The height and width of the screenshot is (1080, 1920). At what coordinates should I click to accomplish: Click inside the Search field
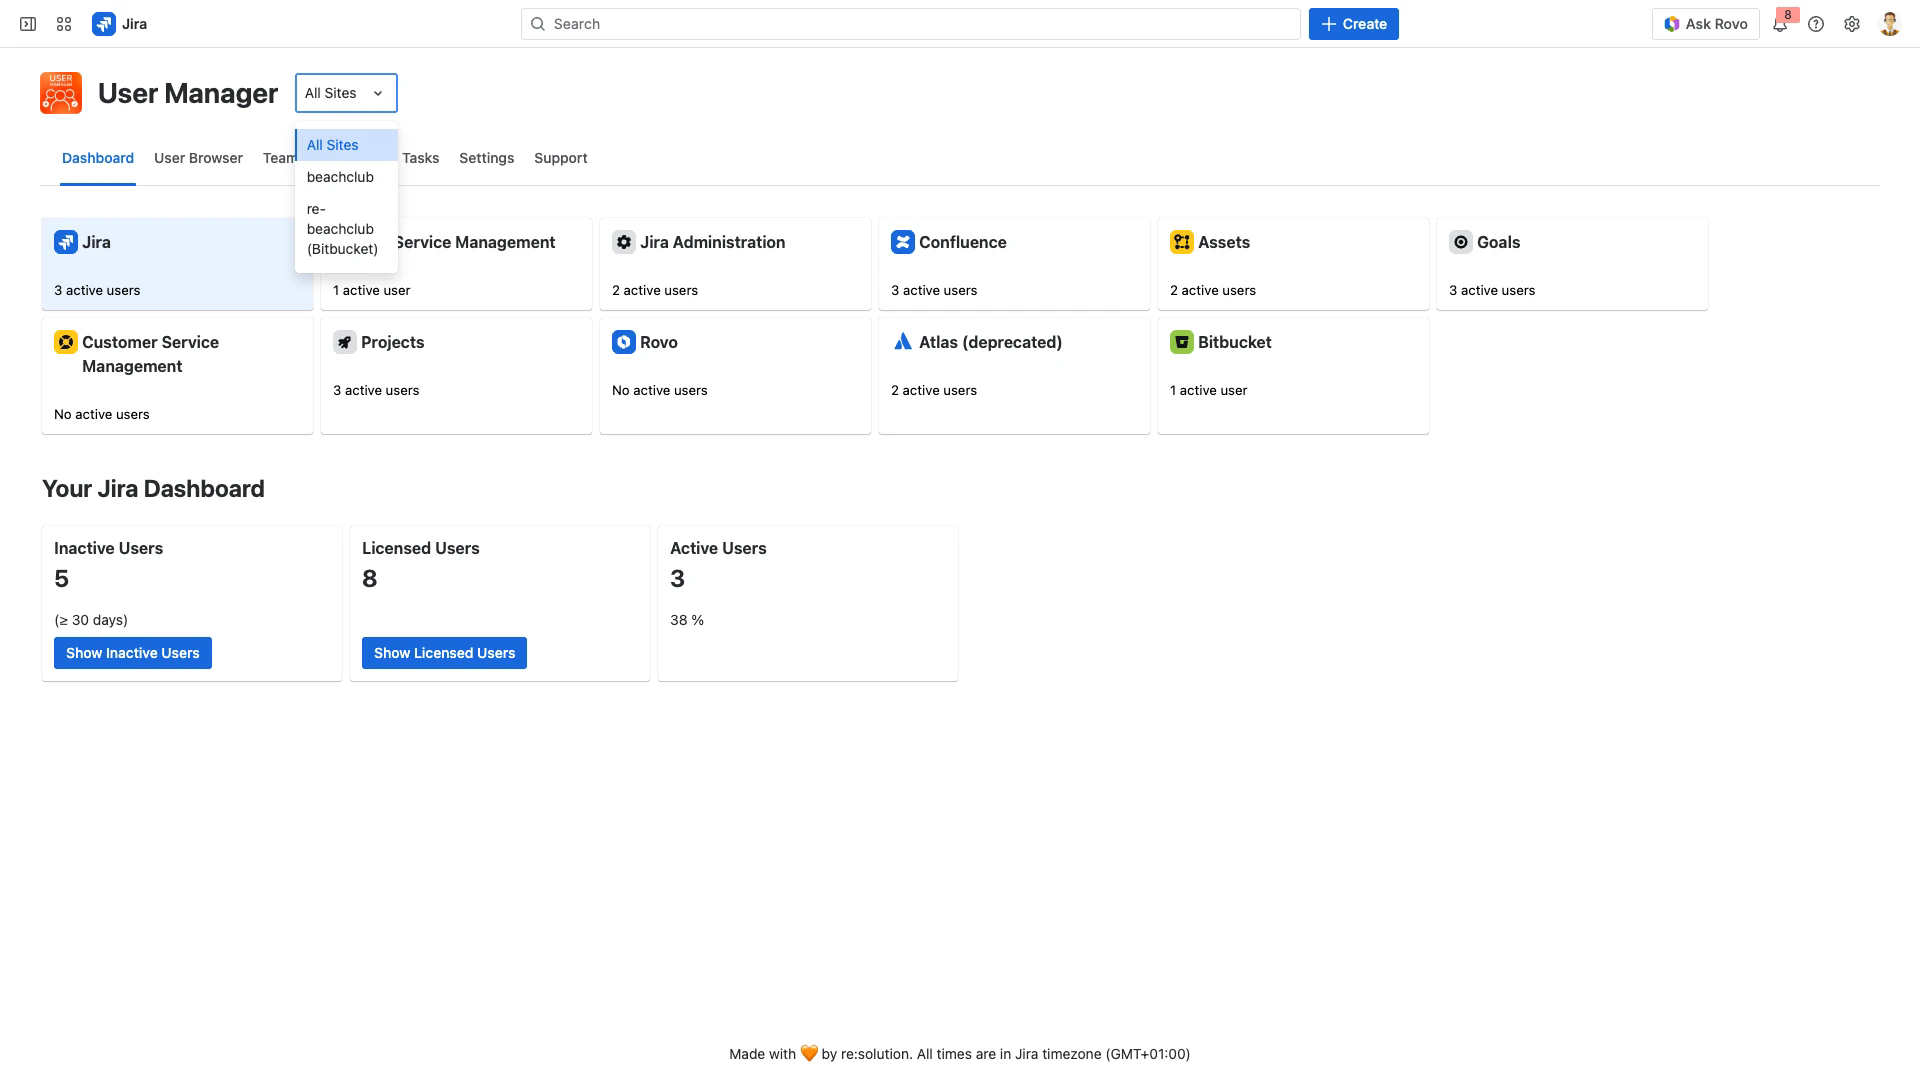click(909, 23)
